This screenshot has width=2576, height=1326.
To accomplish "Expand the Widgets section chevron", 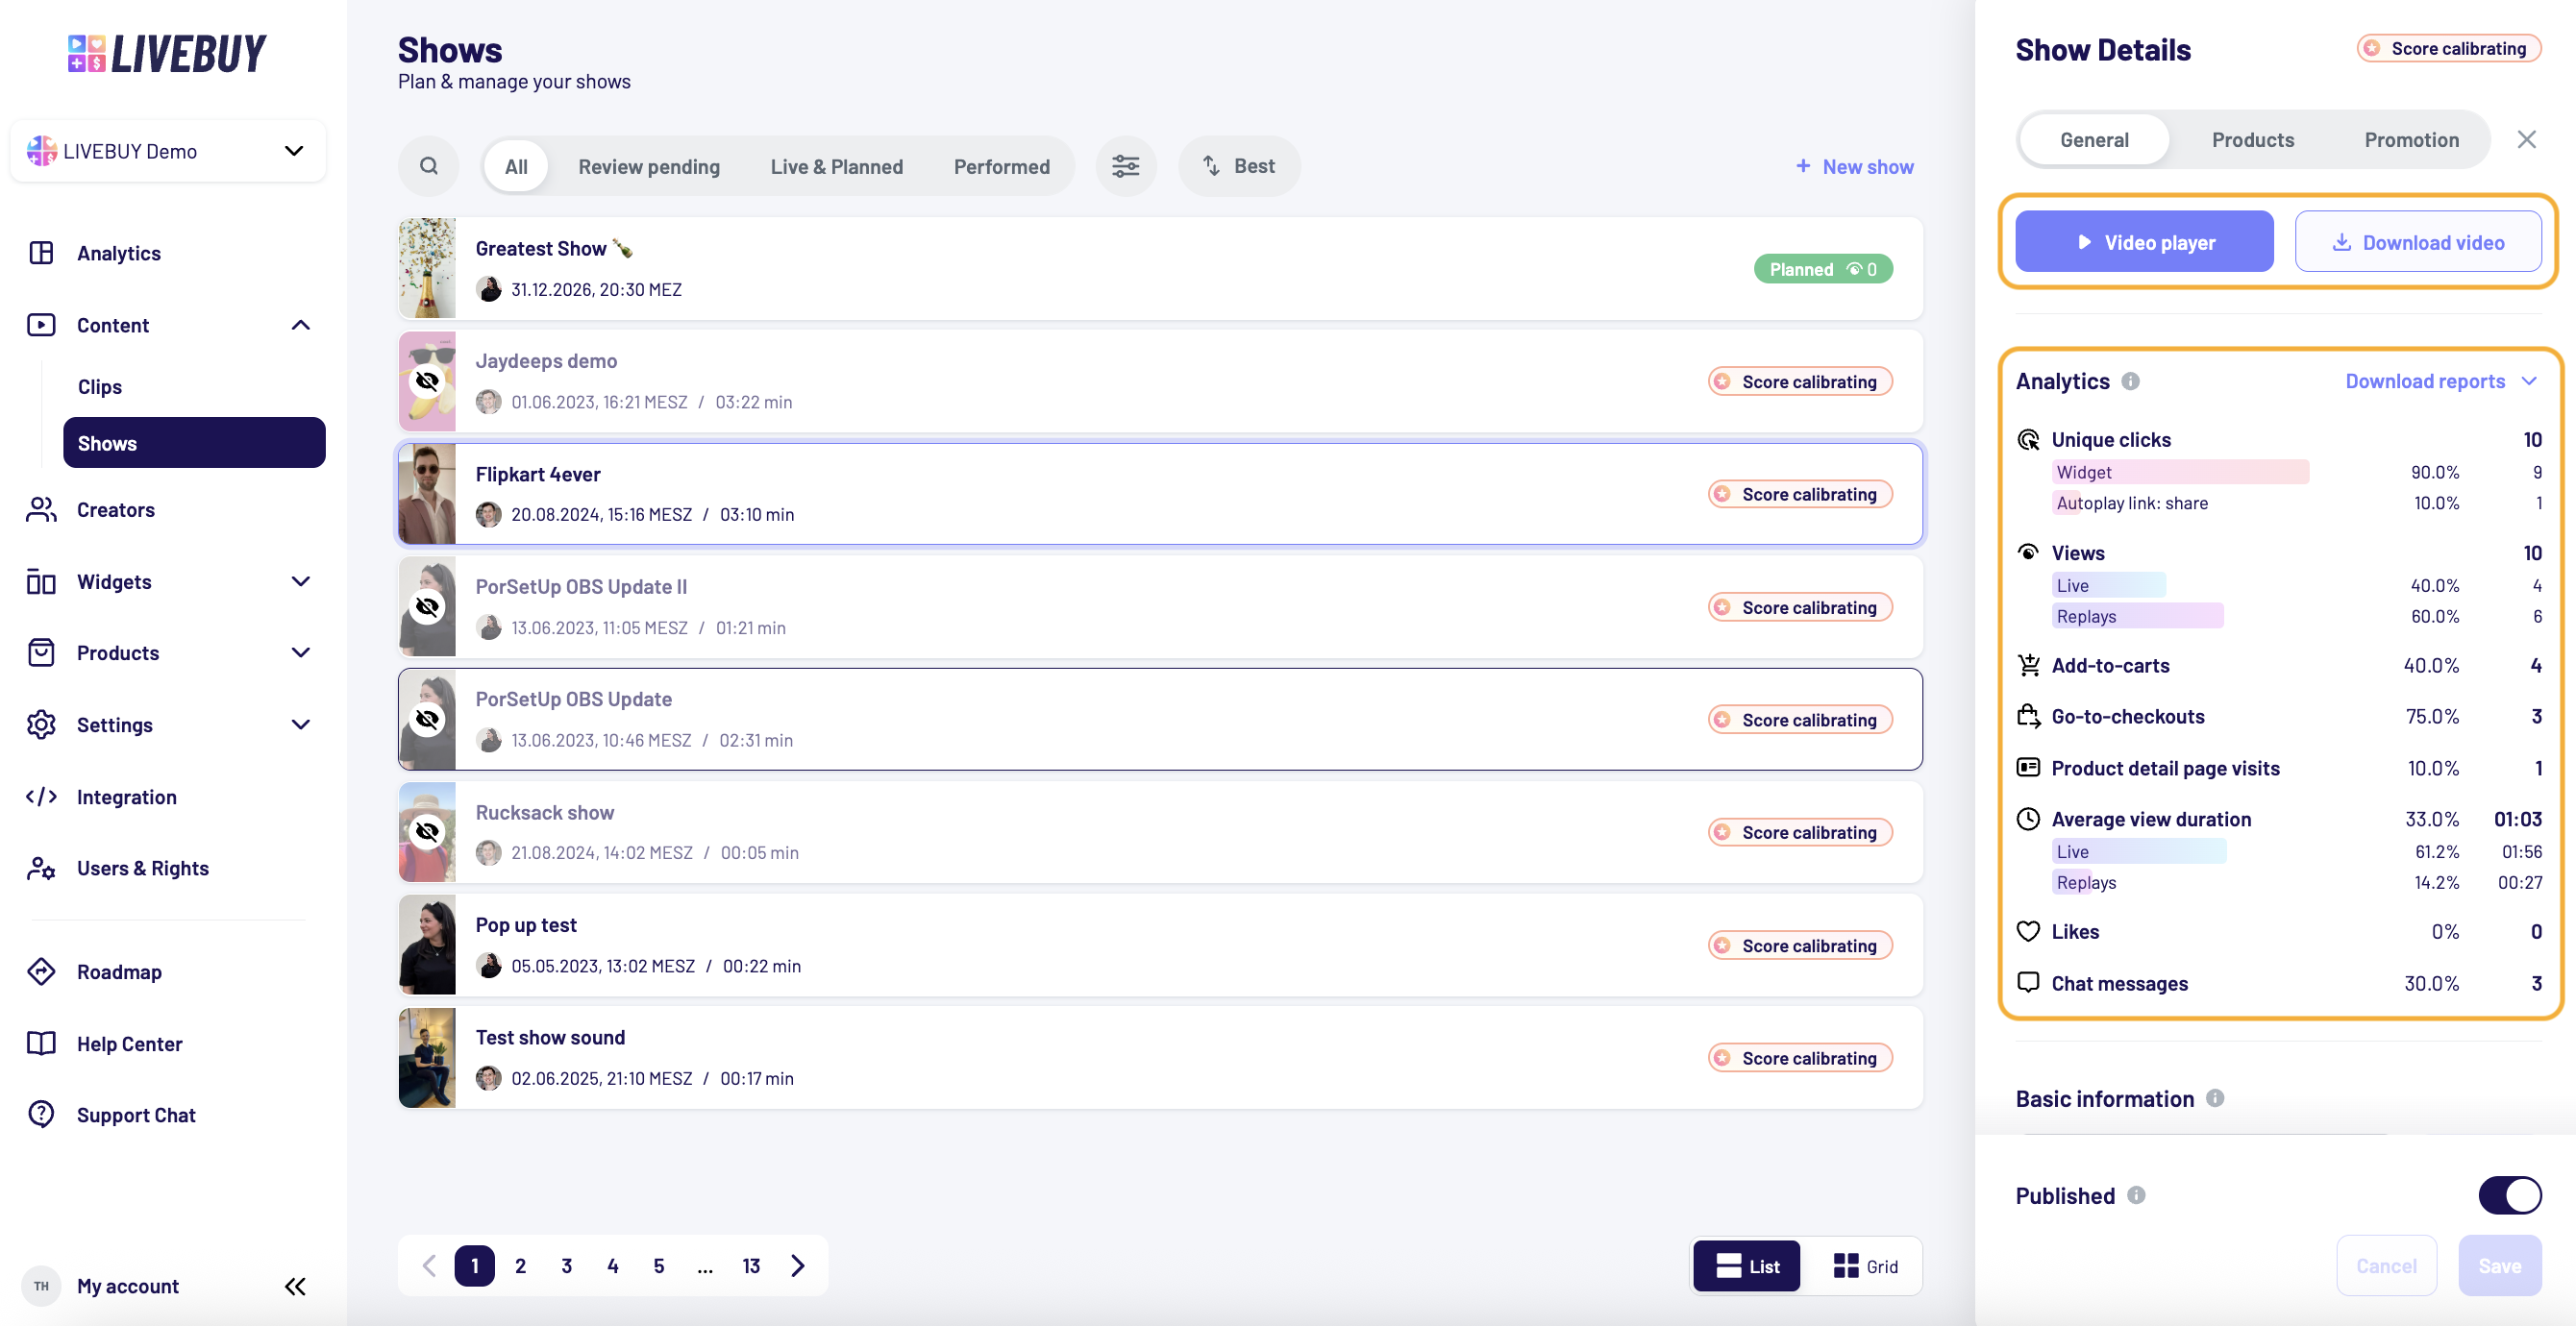I will point(300,582).
